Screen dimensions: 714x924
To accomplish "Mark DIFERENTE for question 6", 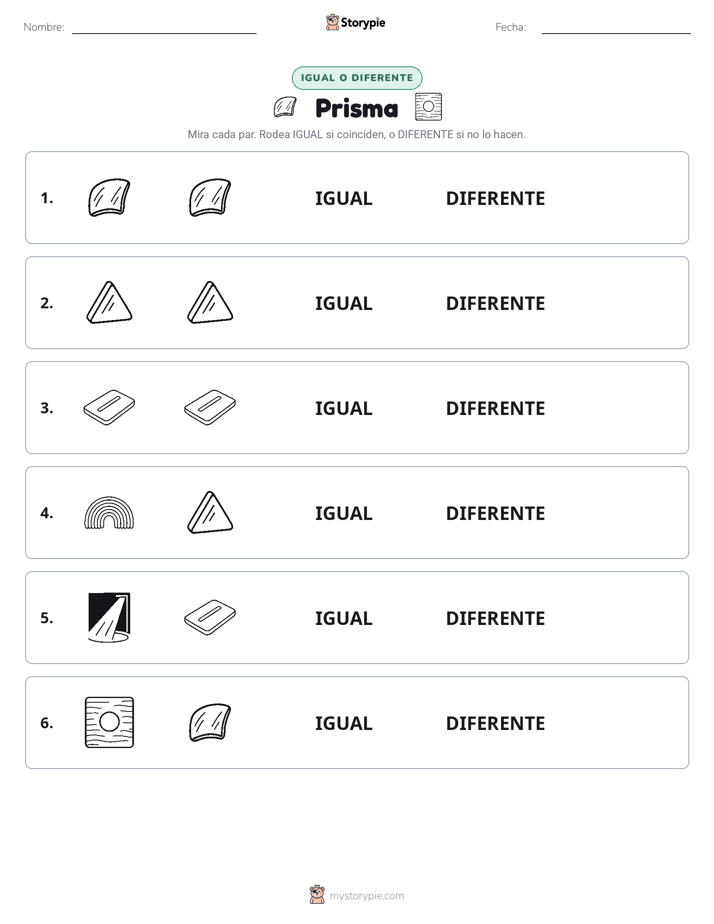I will click(495, 723).
